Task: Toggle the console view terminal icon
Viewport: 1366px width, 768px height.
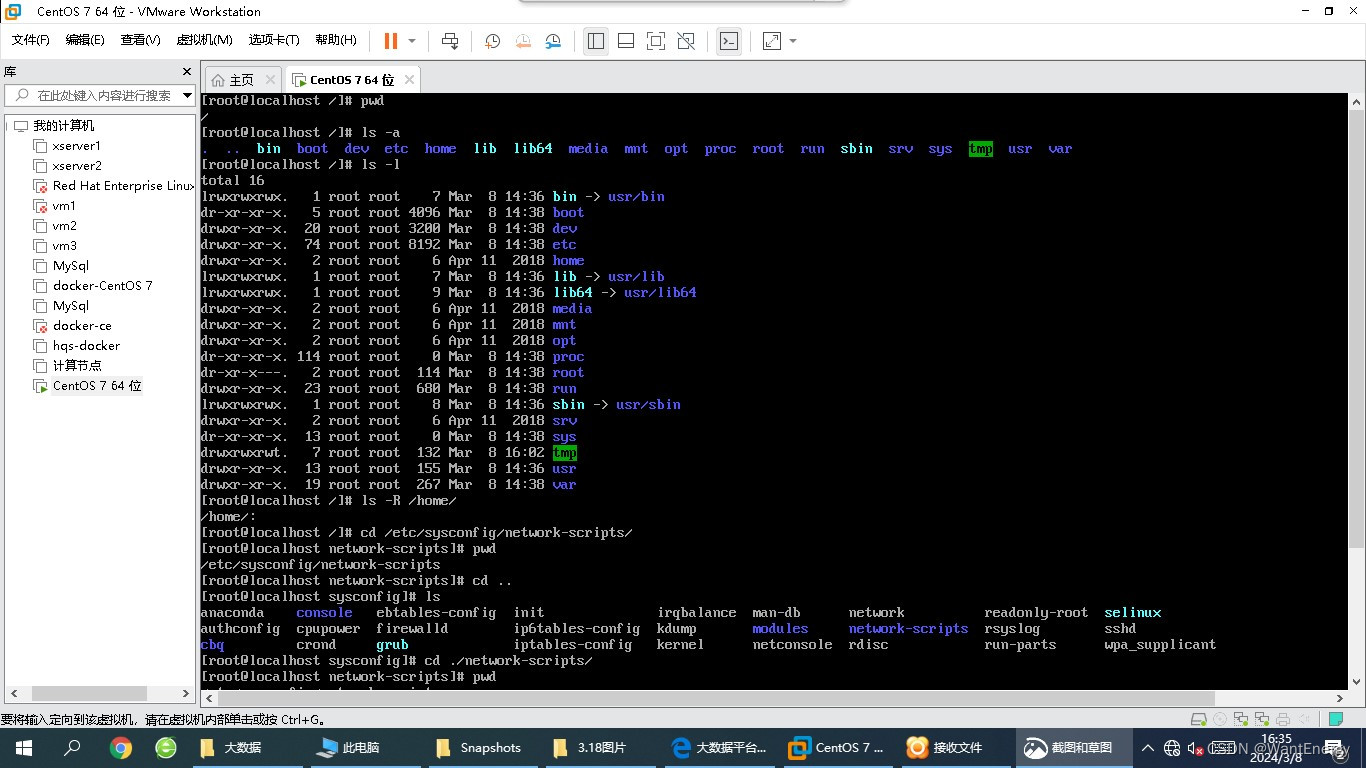Action: tap(729, 41)
